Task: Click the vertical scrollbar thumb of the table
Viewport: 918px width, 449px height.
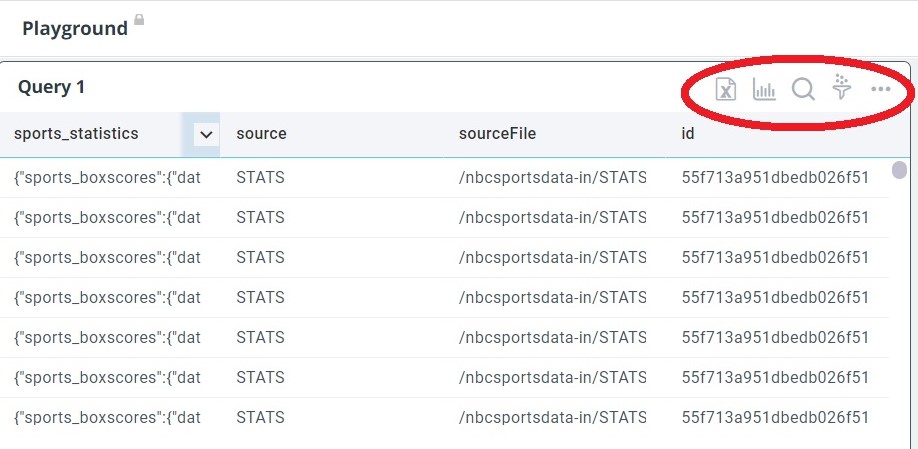Action: pyautogui.click(x=900, y=170)
